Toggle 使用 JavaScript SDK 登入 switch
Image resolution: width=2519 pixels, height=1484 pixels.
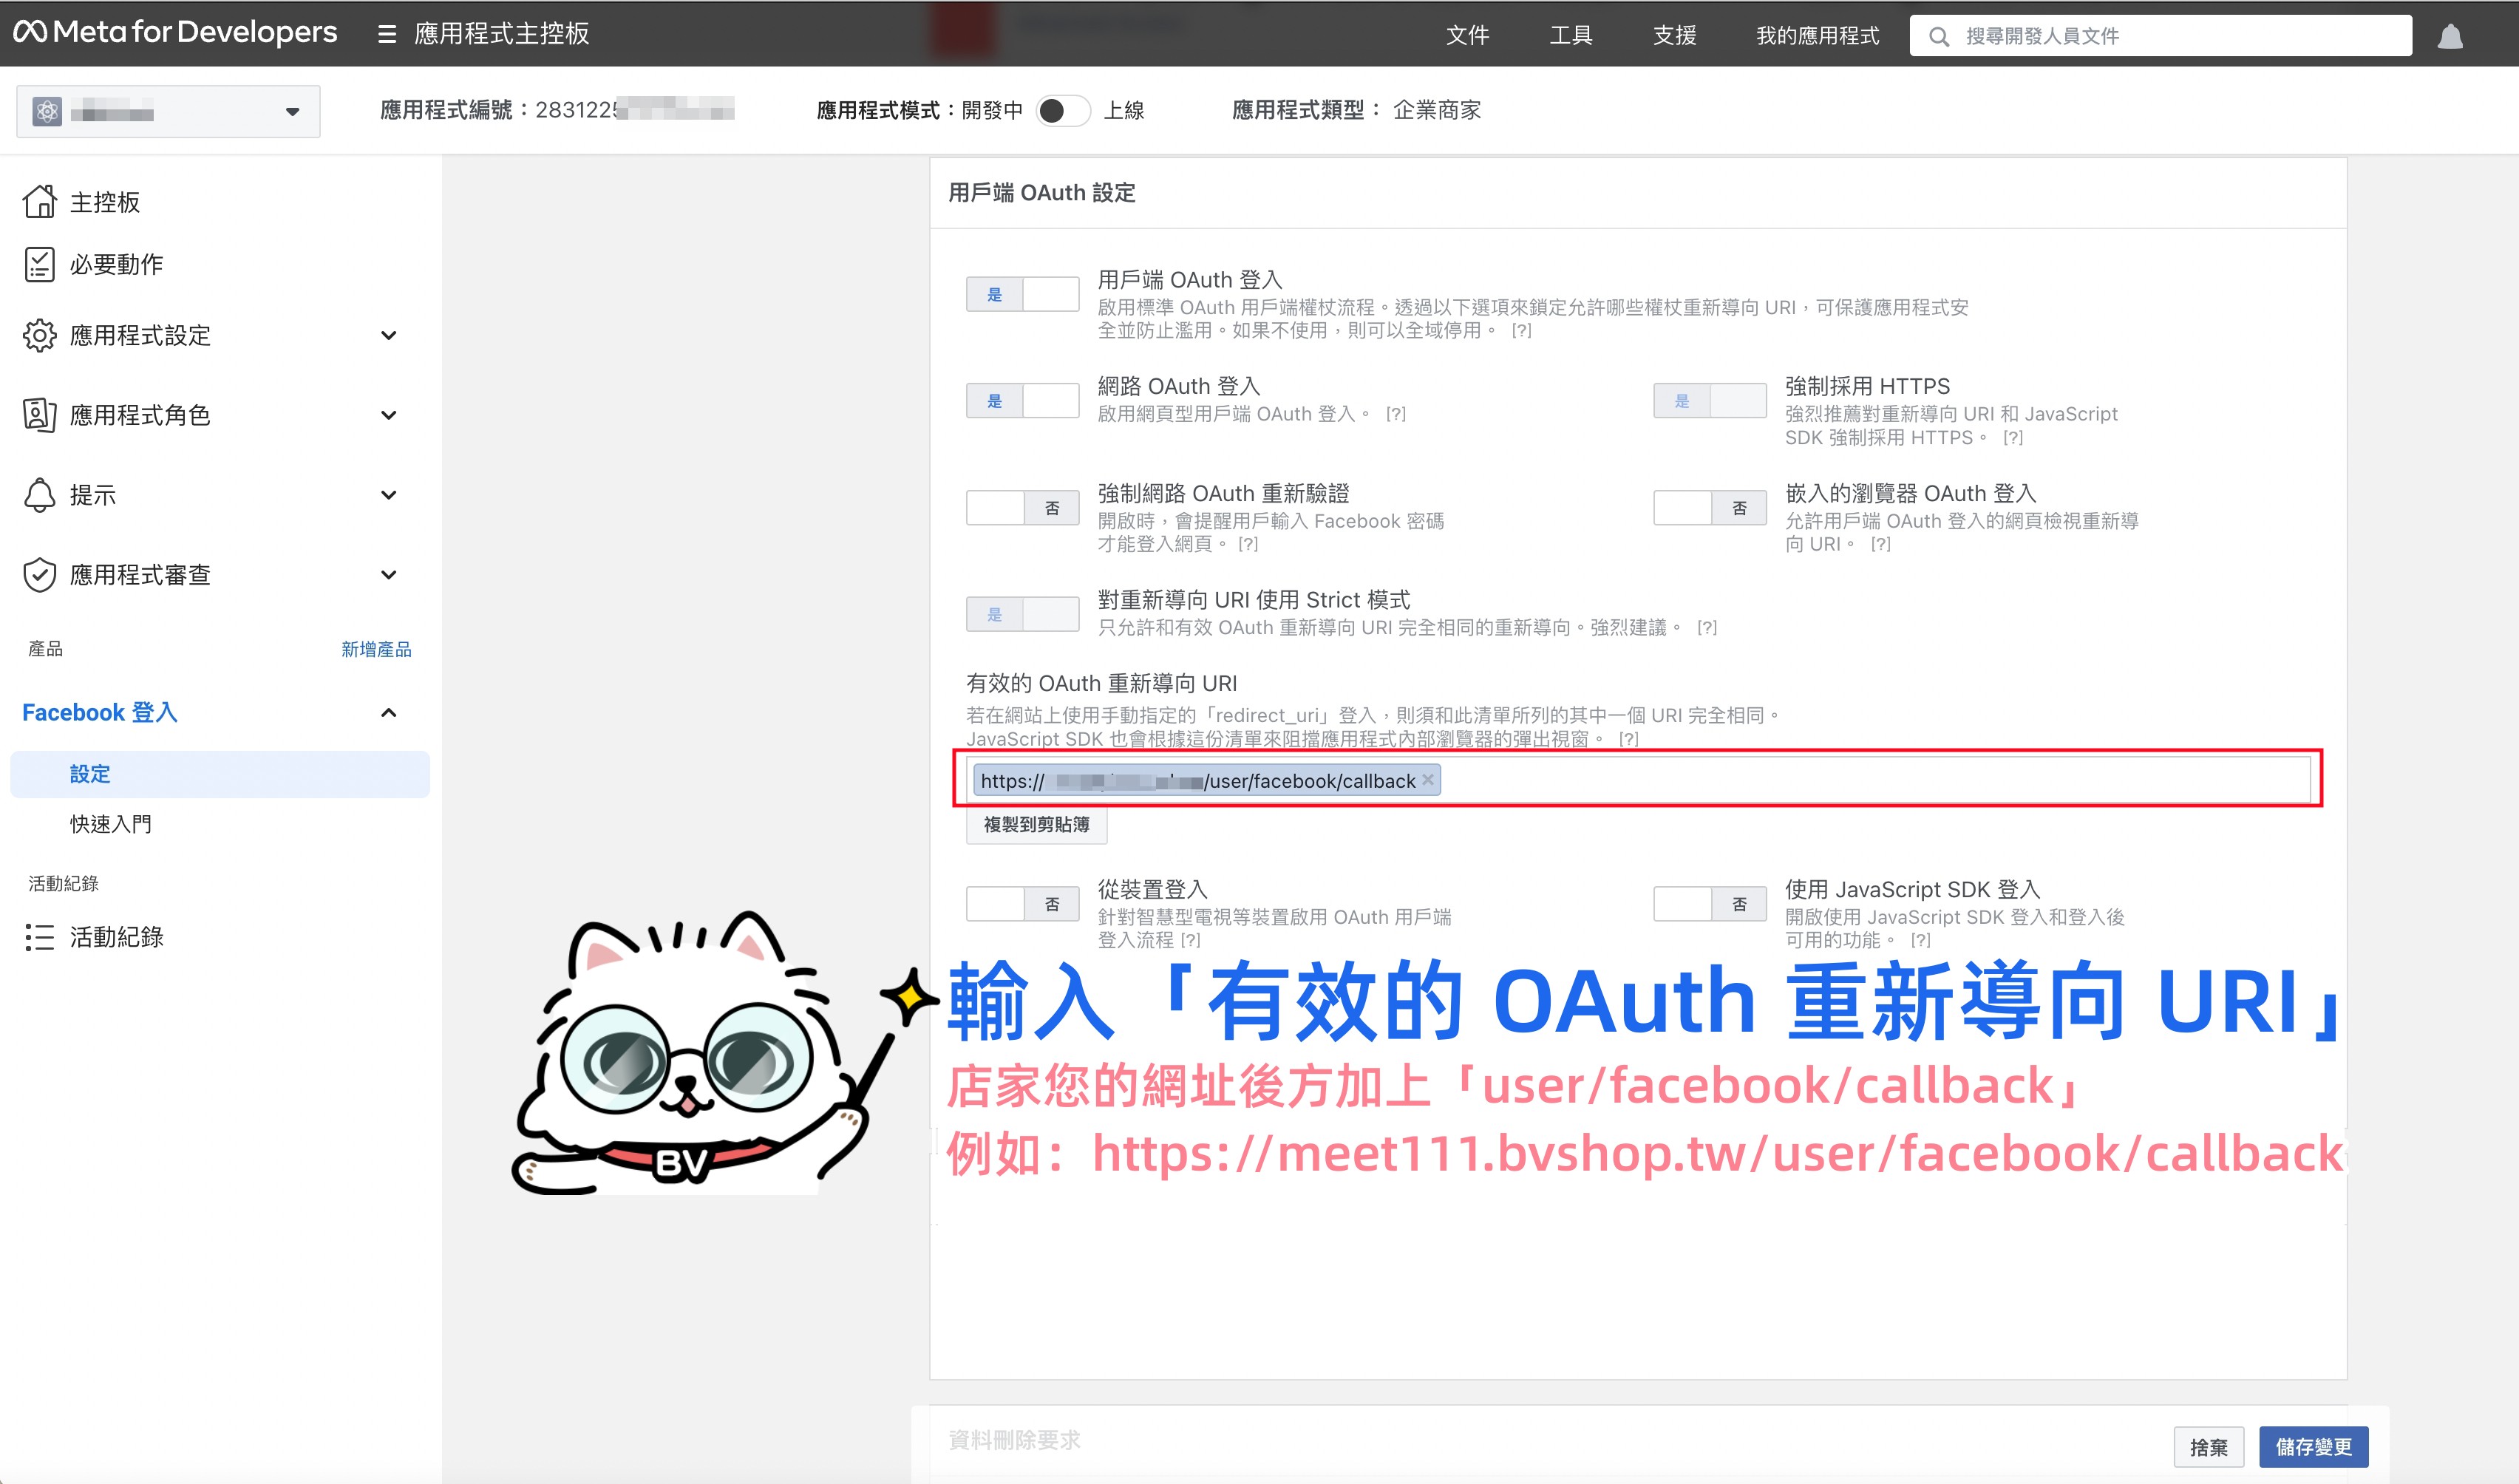pyautogui.click(x=1710, y=904)
